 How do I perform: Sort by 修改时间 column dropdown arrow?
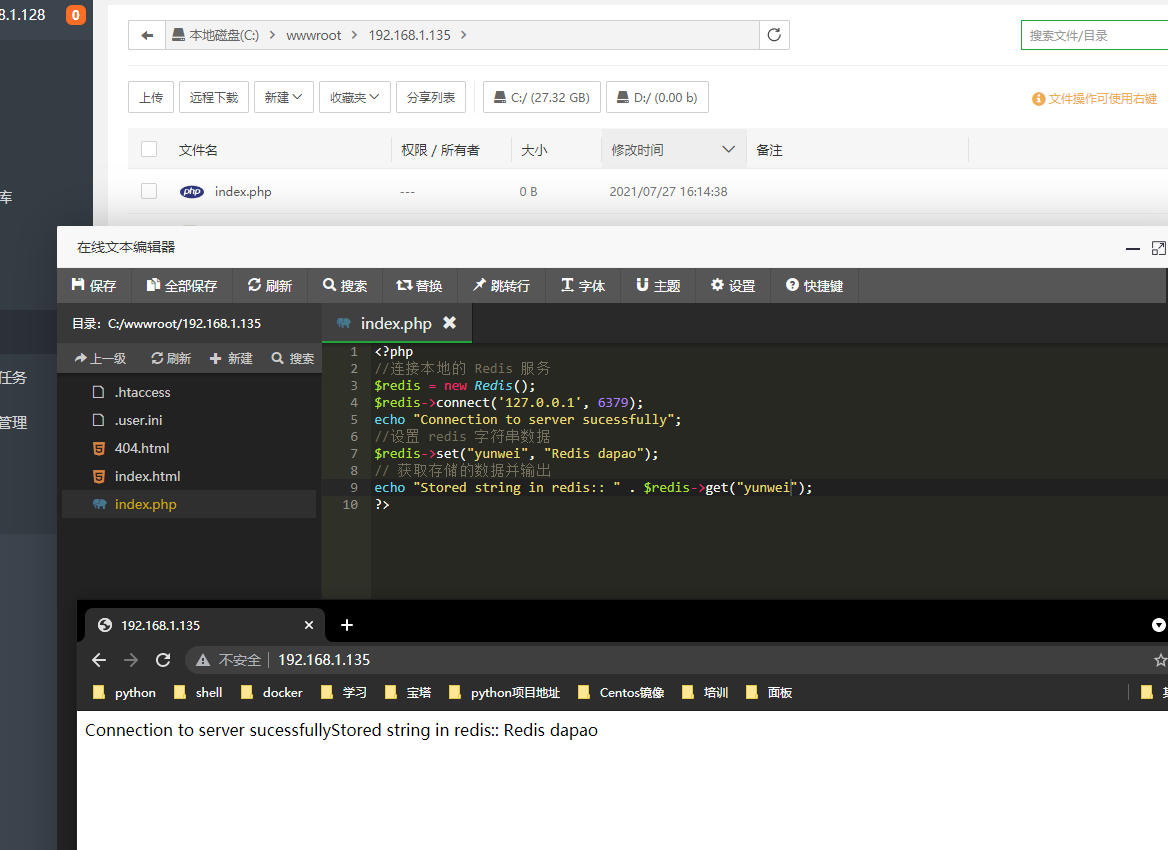[729, 149]
